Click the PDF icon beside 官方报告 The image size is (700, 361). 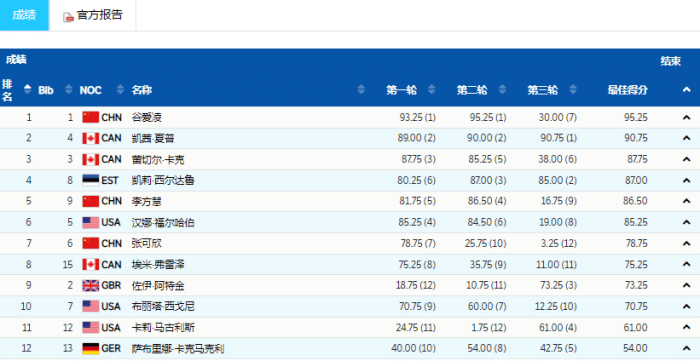(x=68, y=17)
